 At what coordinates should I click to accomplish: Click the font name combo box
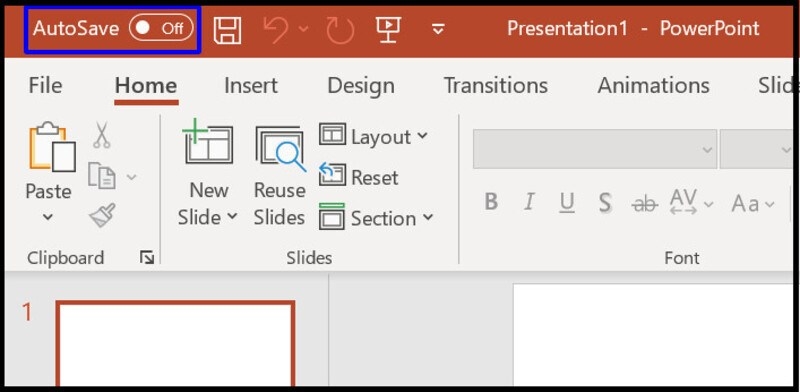tap(594, 149)
